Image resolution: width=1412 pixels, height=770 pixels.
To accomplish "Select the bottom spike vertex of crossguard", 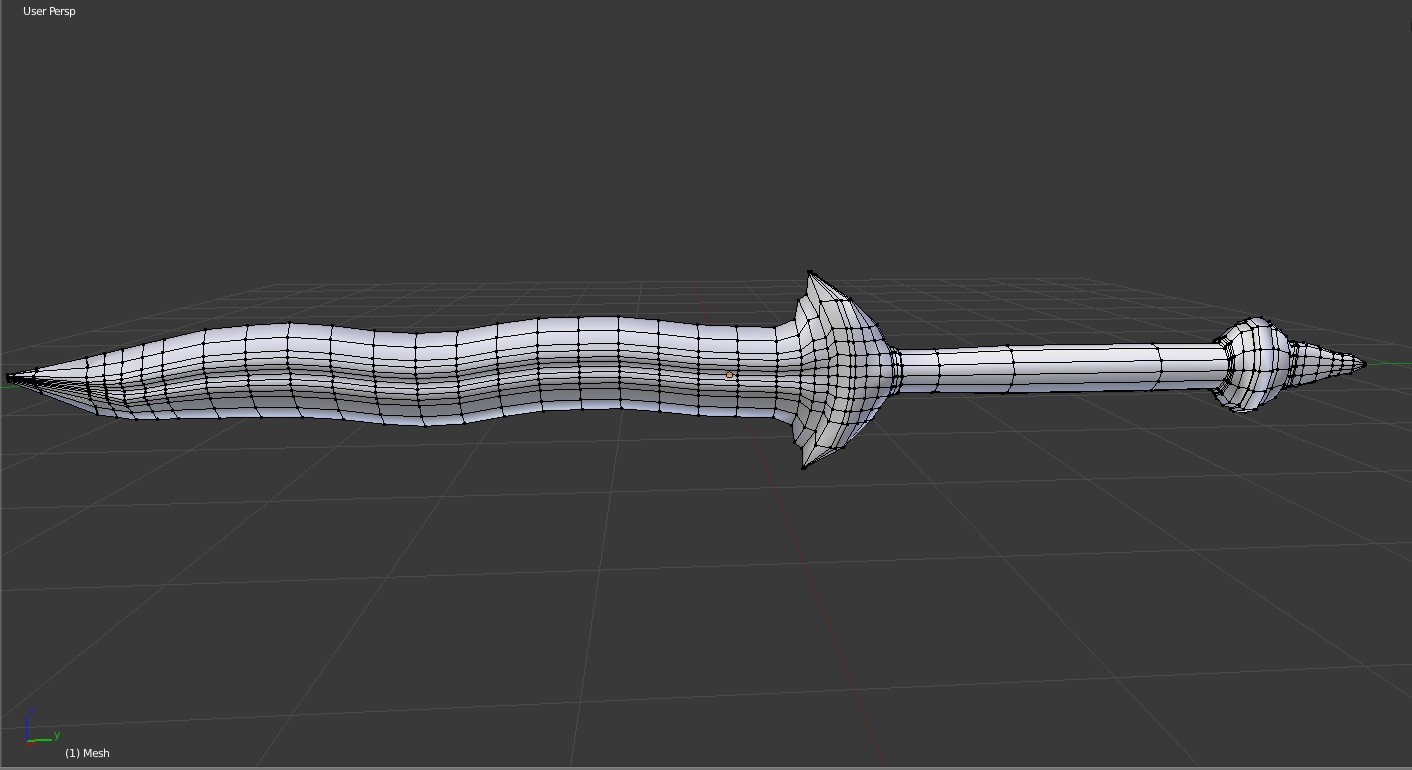I will click(804, 467).
